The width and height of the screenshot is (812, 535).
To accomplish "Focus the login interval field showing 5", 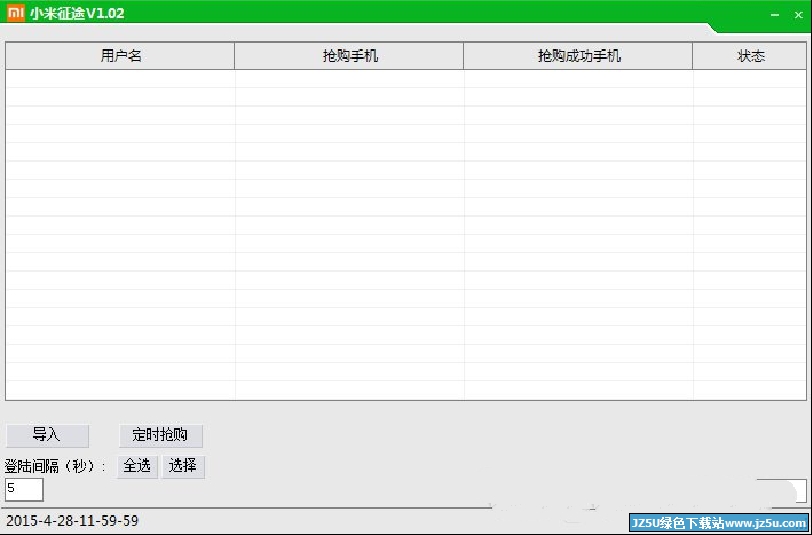I will tap(24, 489).
